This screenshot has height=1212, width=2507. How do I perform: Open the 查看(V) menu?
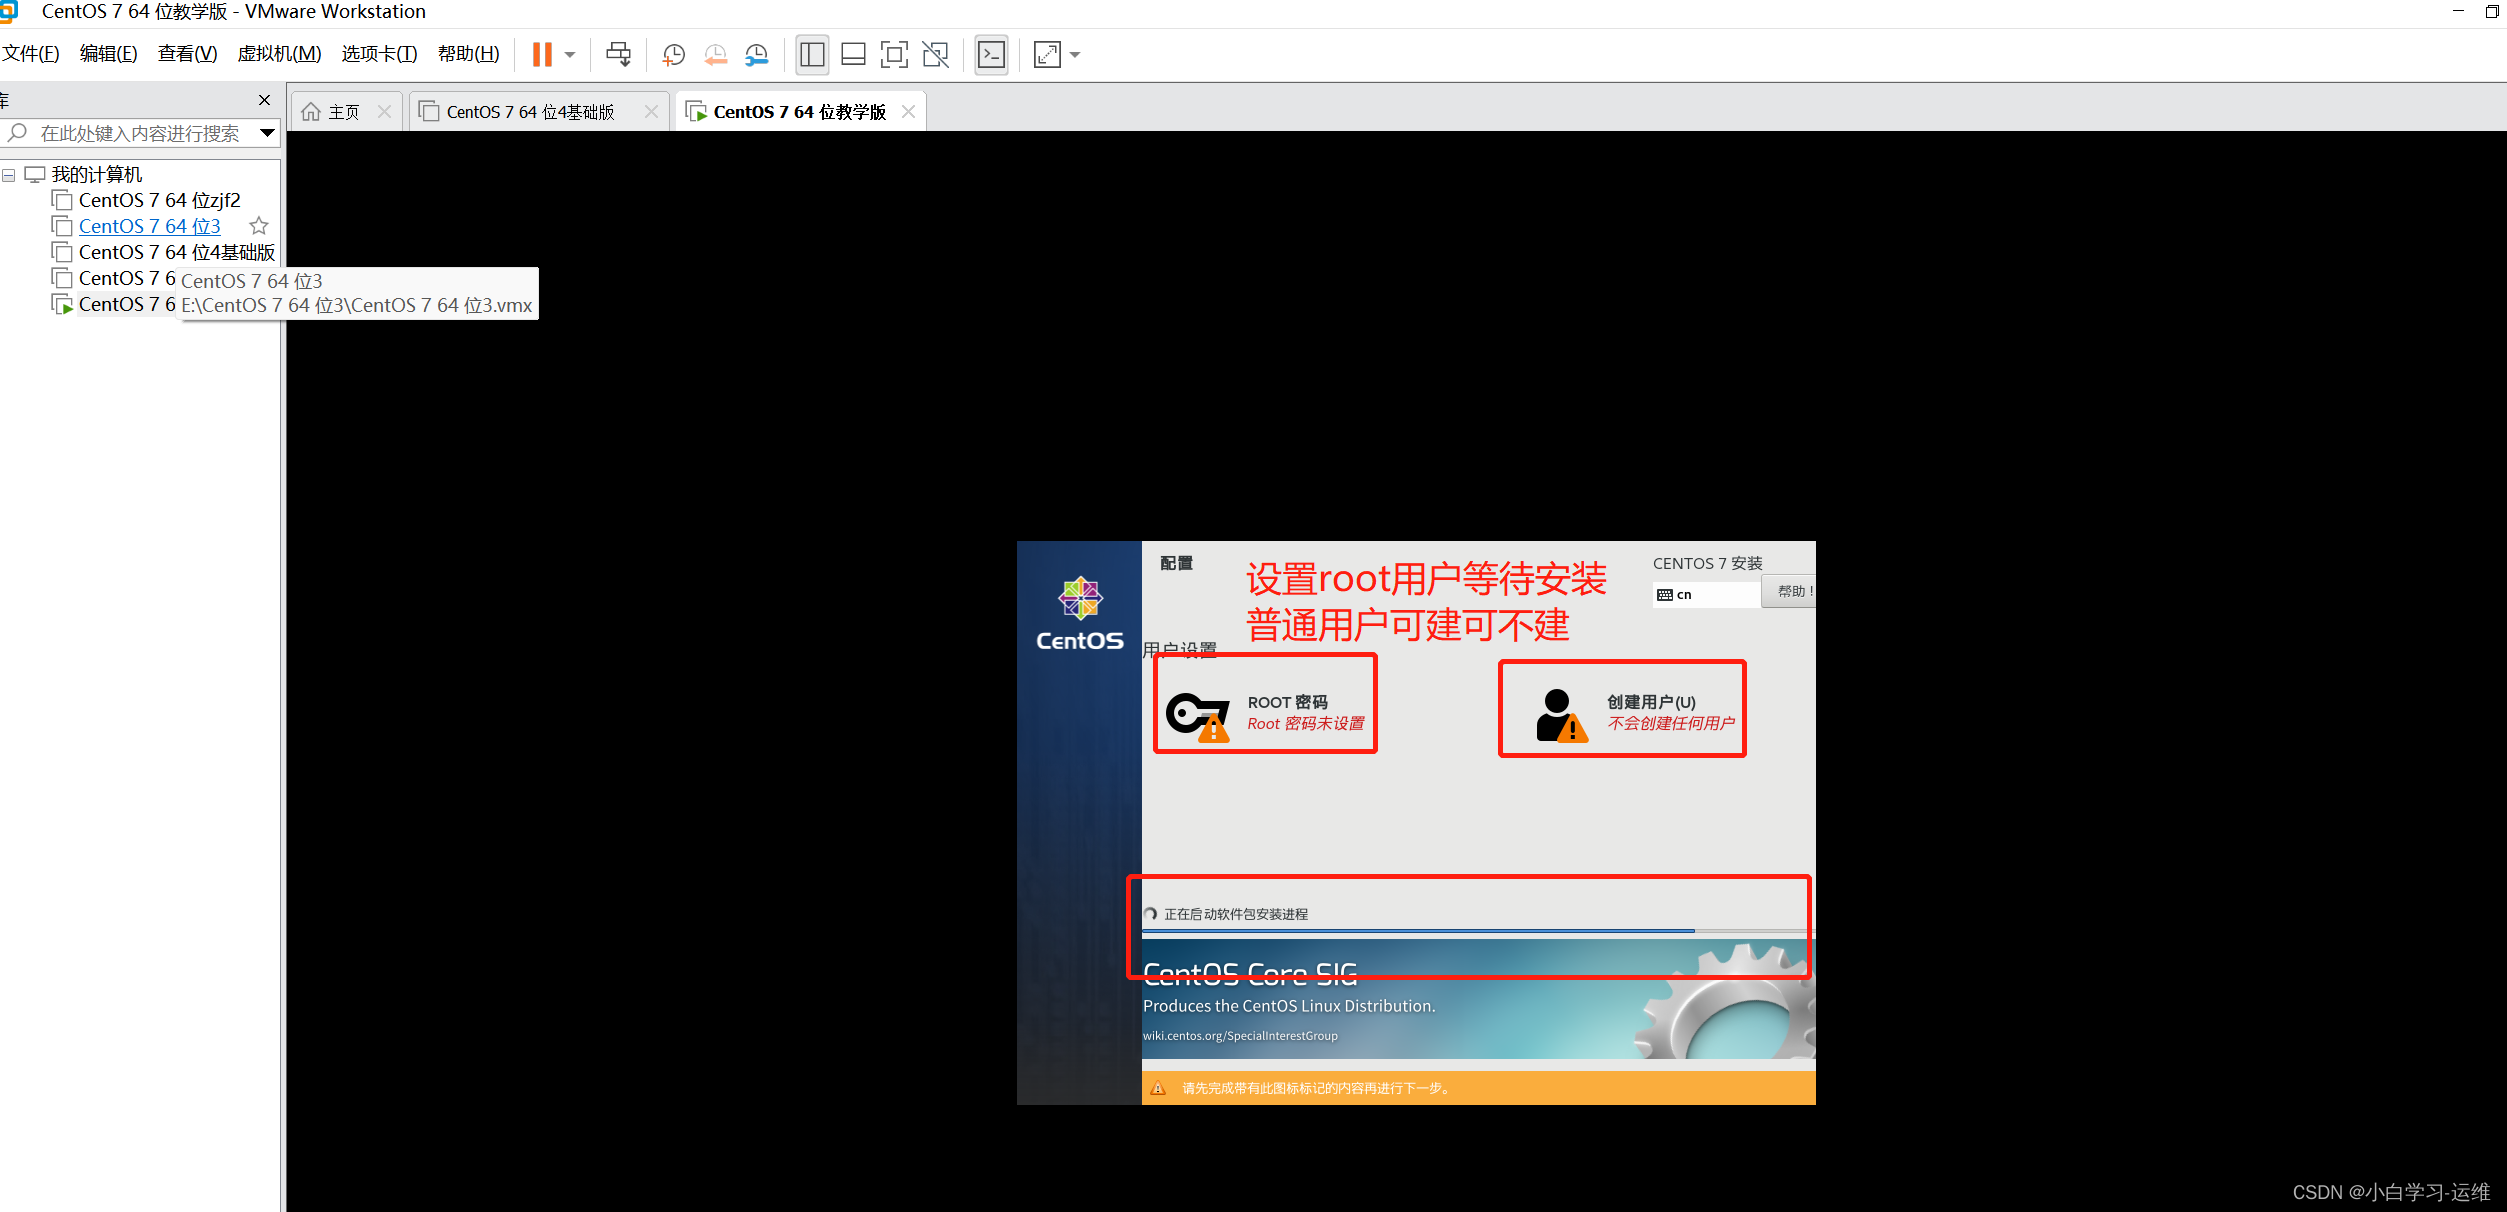click(187, 54)
